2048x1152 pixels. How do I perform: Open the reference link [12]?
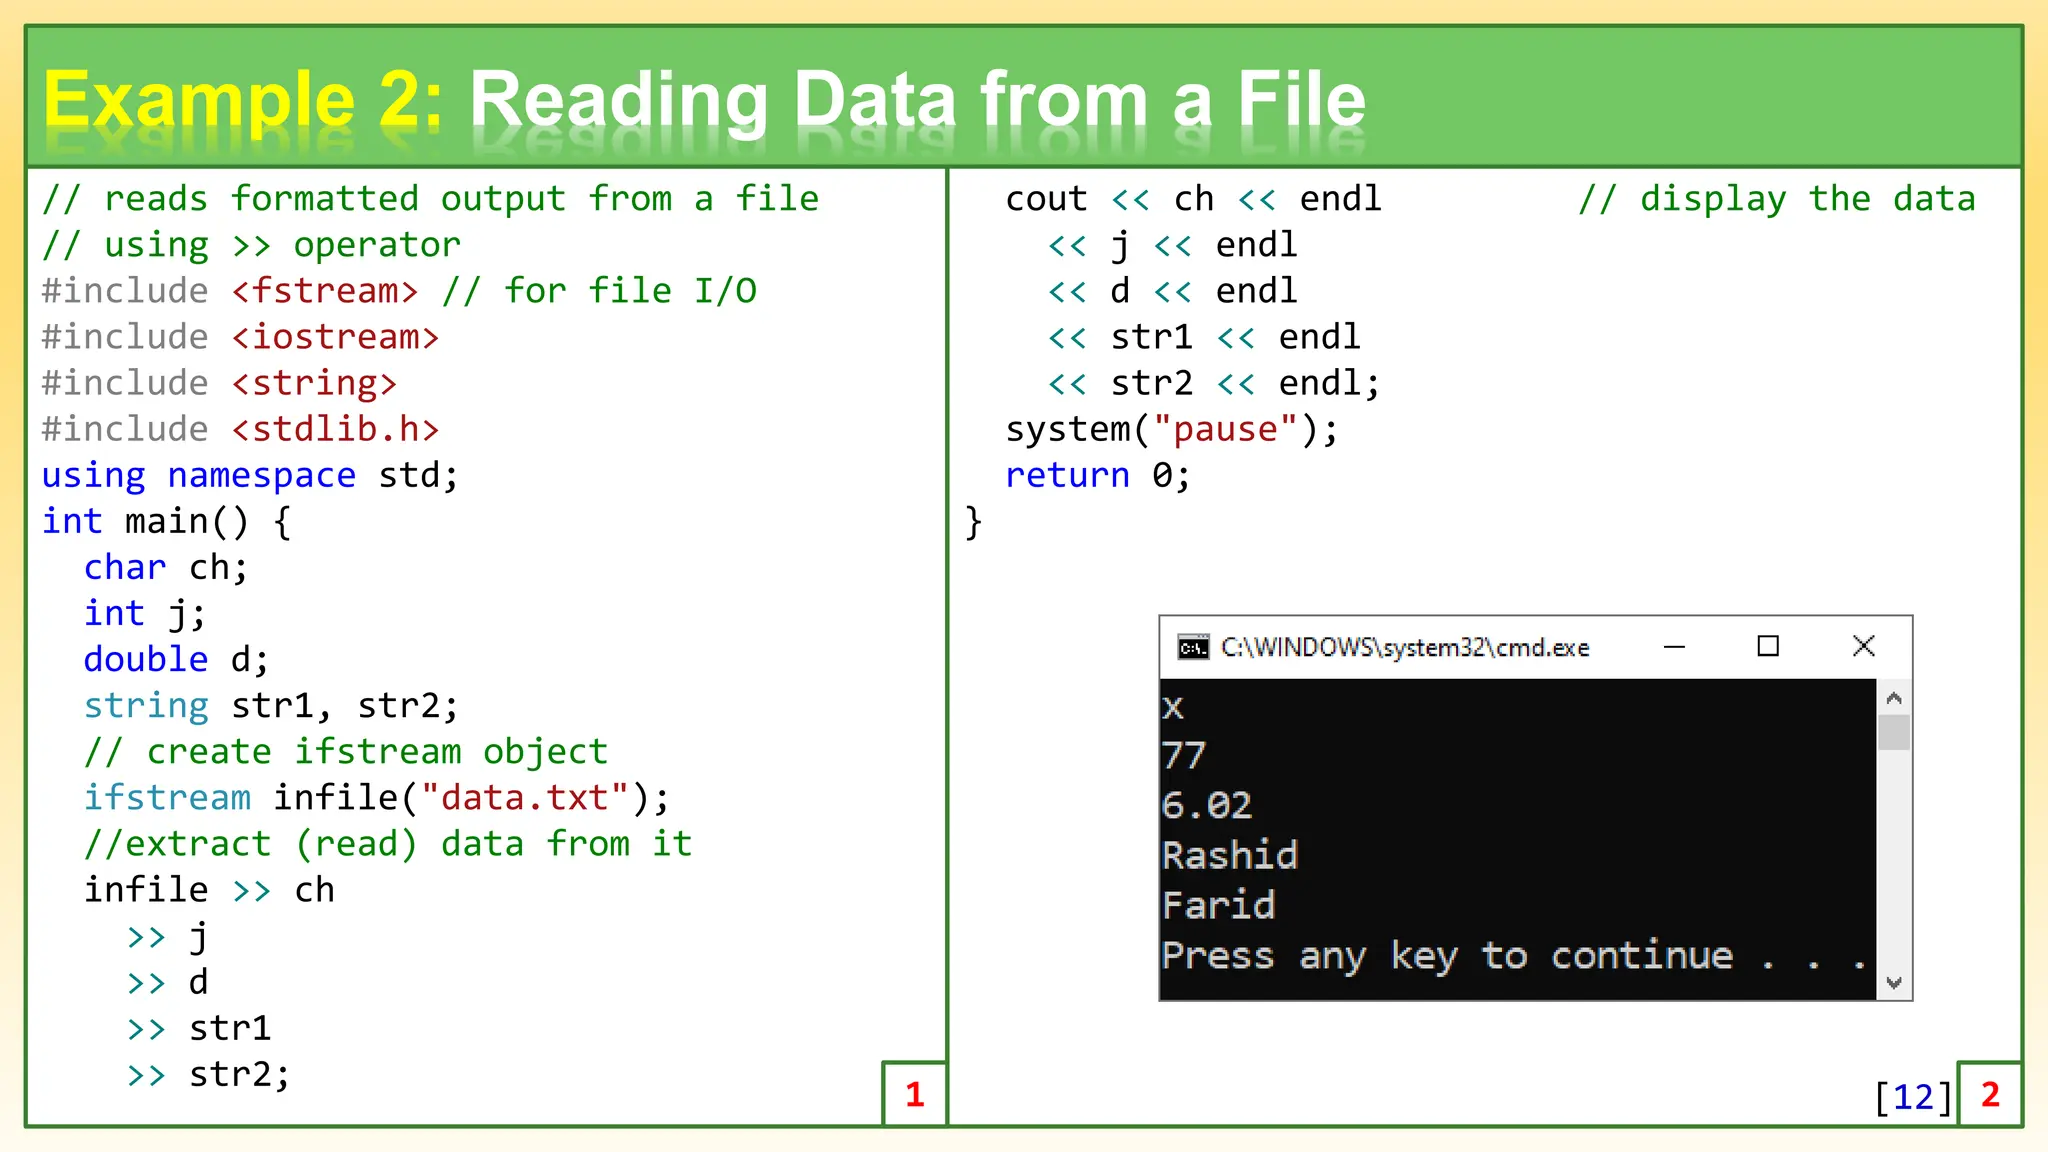[1913, 1097]
